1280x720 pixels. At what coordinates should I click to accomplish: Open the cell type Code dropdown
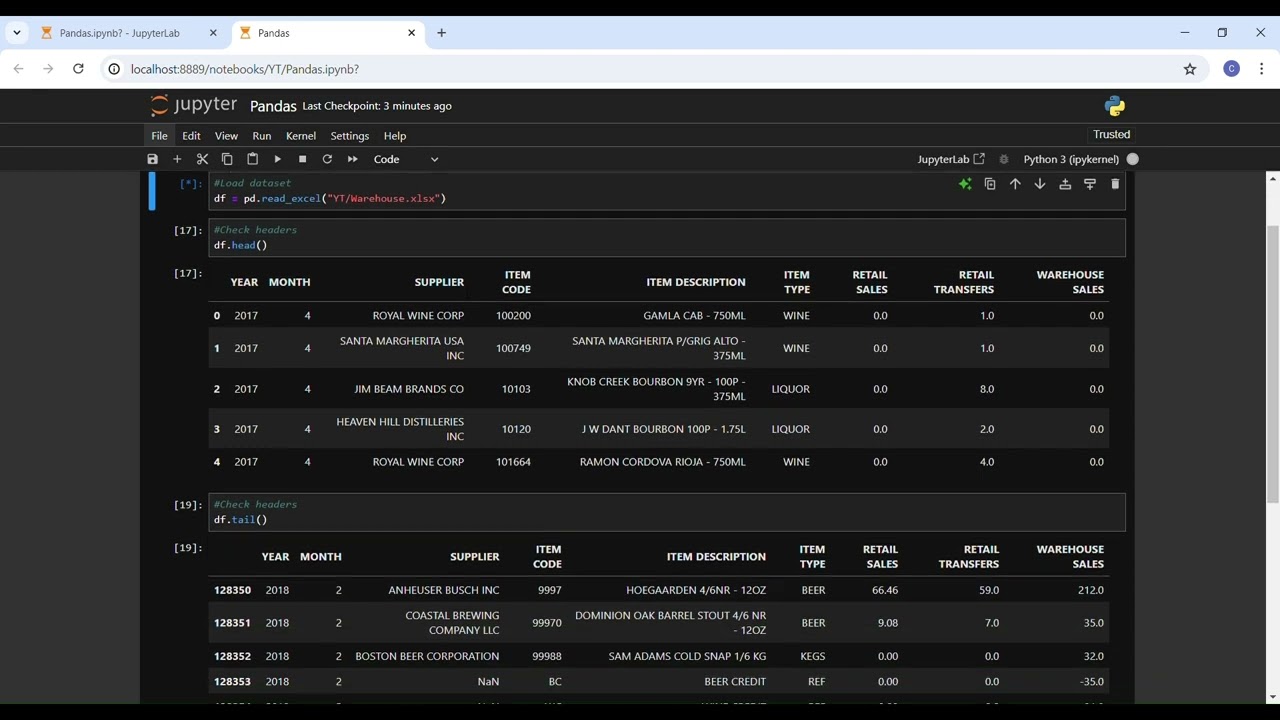click(x=405, y=159)
